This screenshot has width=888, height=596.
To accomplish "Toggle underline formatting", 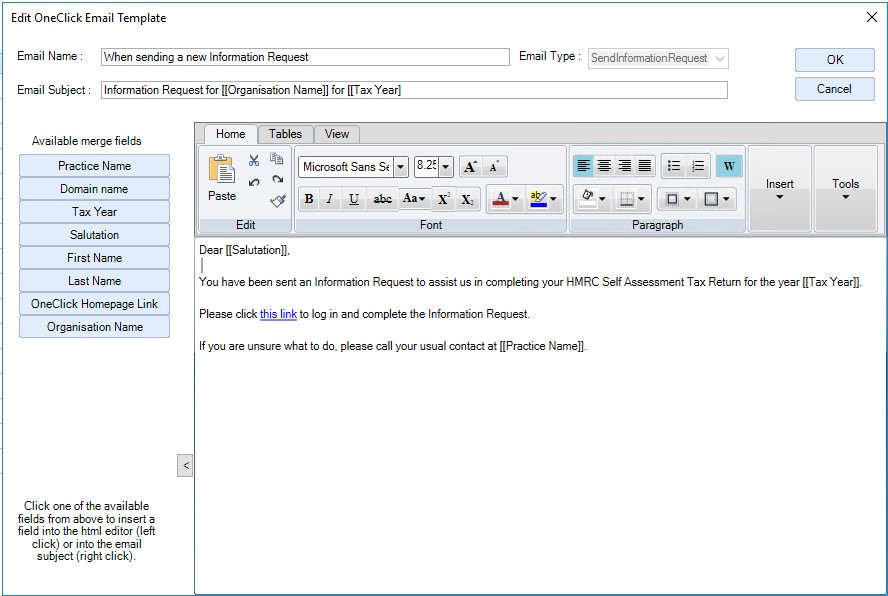I will point(353,199).
